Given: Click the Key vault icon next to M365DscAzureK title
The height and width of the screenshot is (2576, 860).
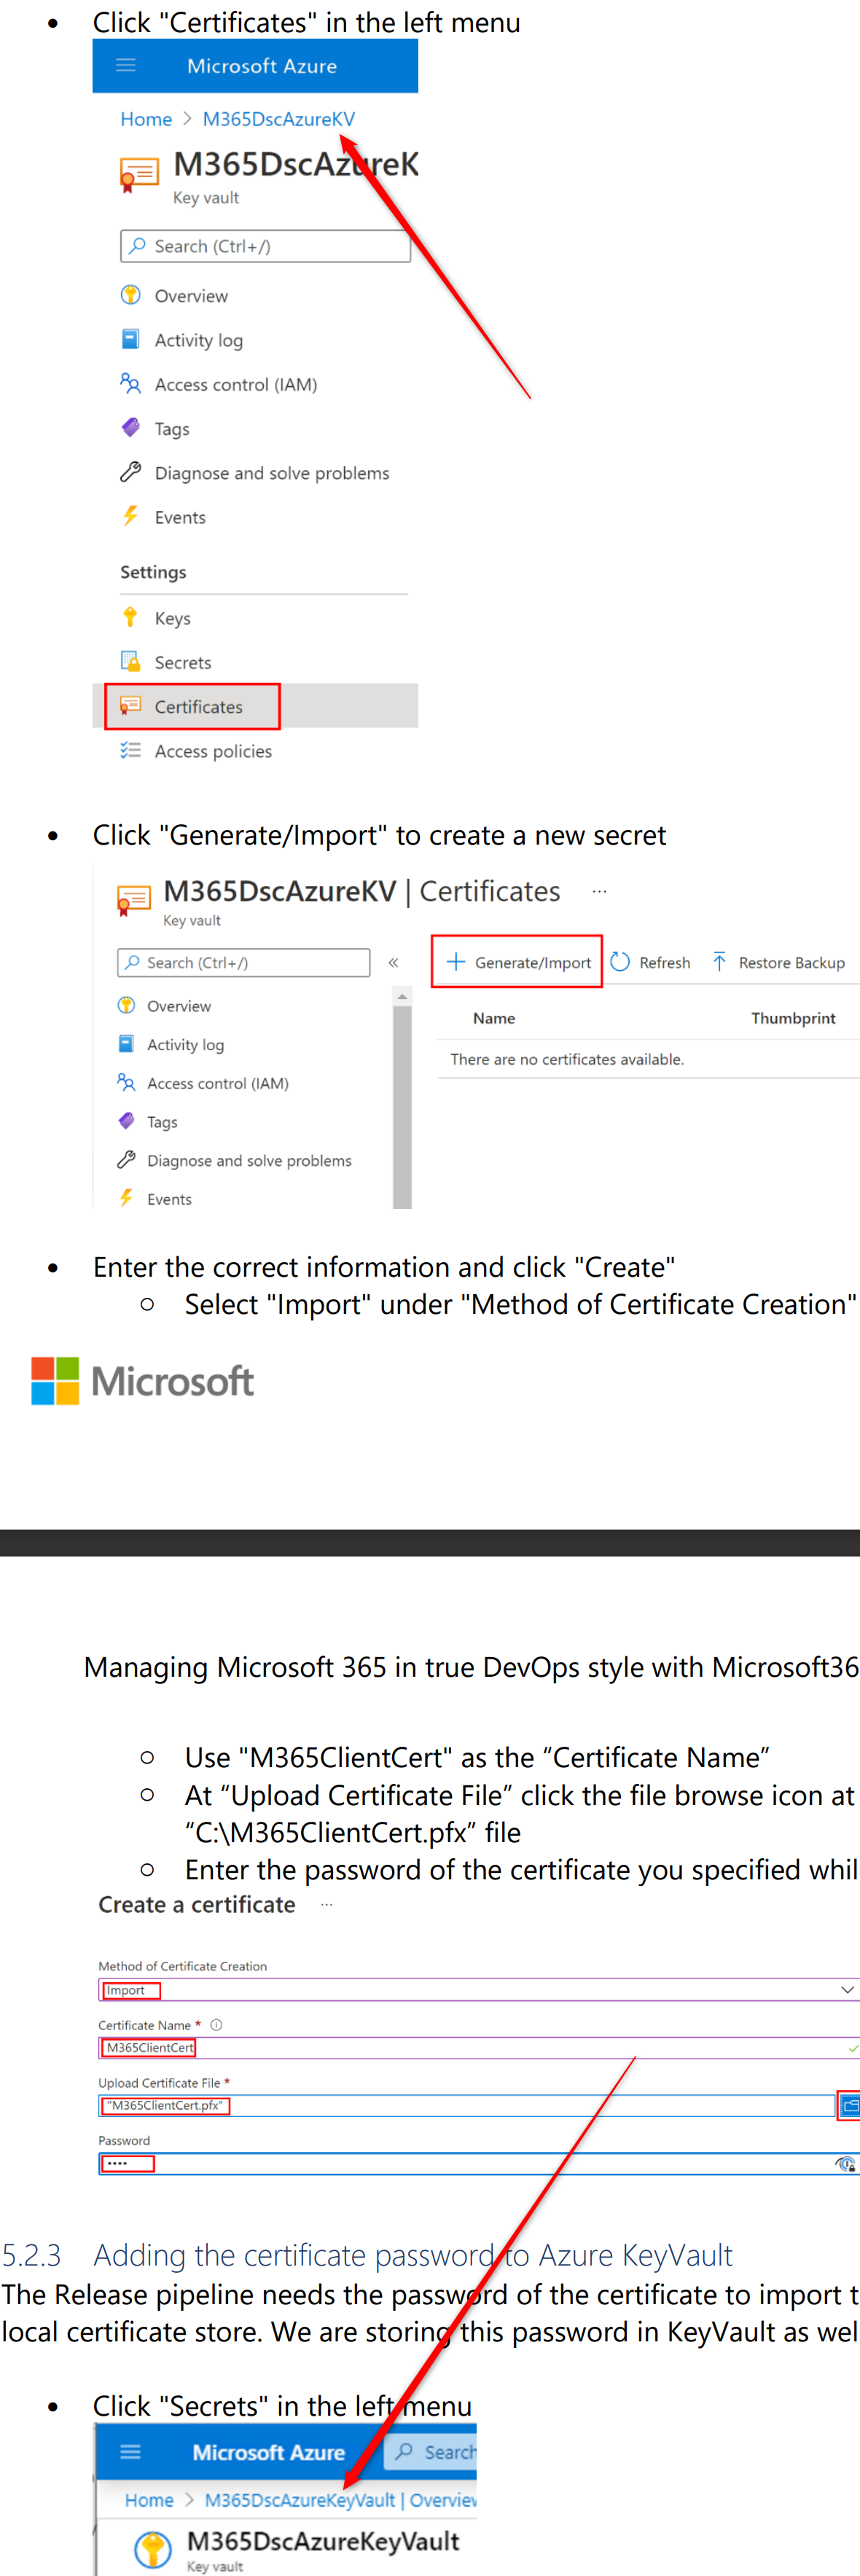Looking at the screenshot, I should [x=138, y=174].
